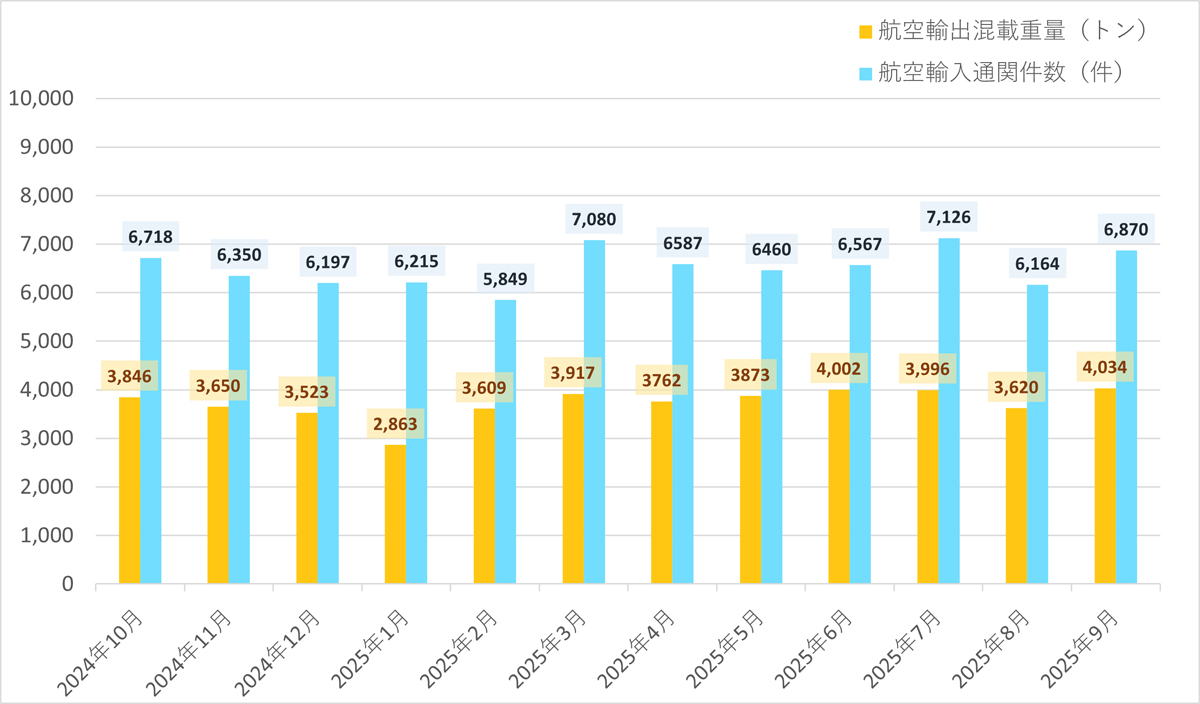Select the 7,126 data label
Screen dimensions: 1200x704
tap(949, 217)
